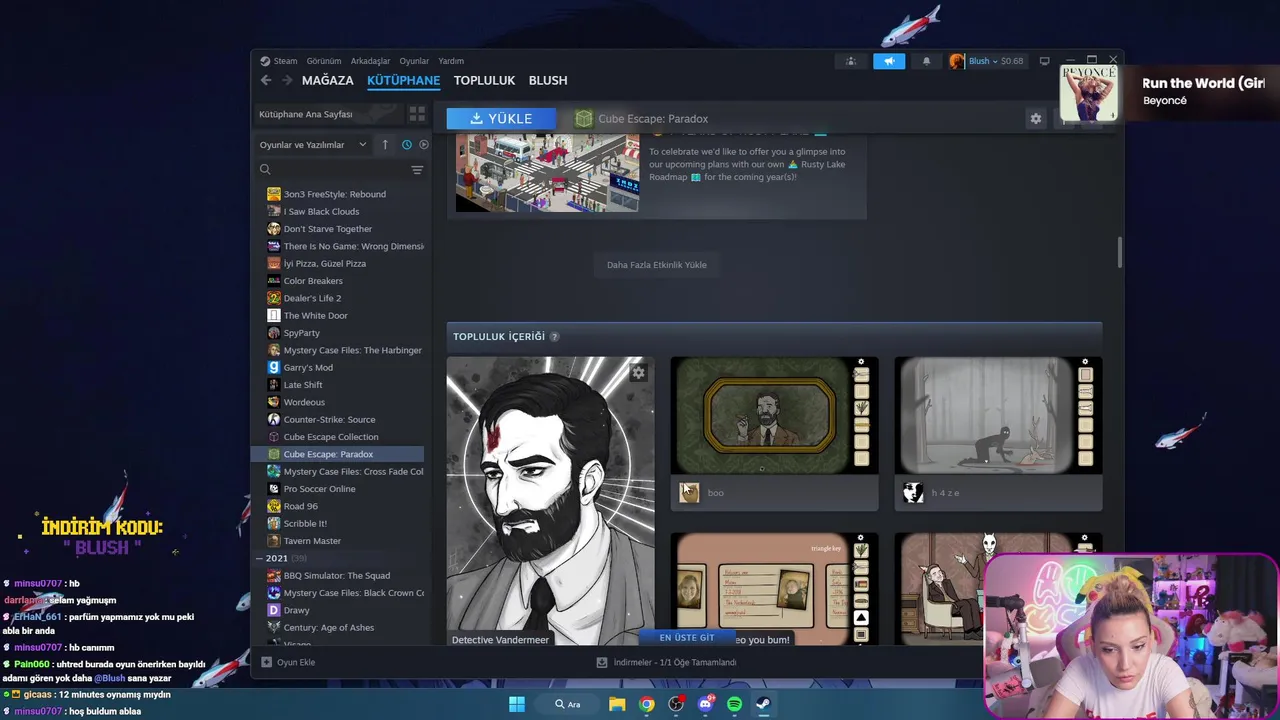The width and height of the screenshot is (1280, 720).
Task: Open File Explorer on the taskbar
Action: [x=617, y=704]
